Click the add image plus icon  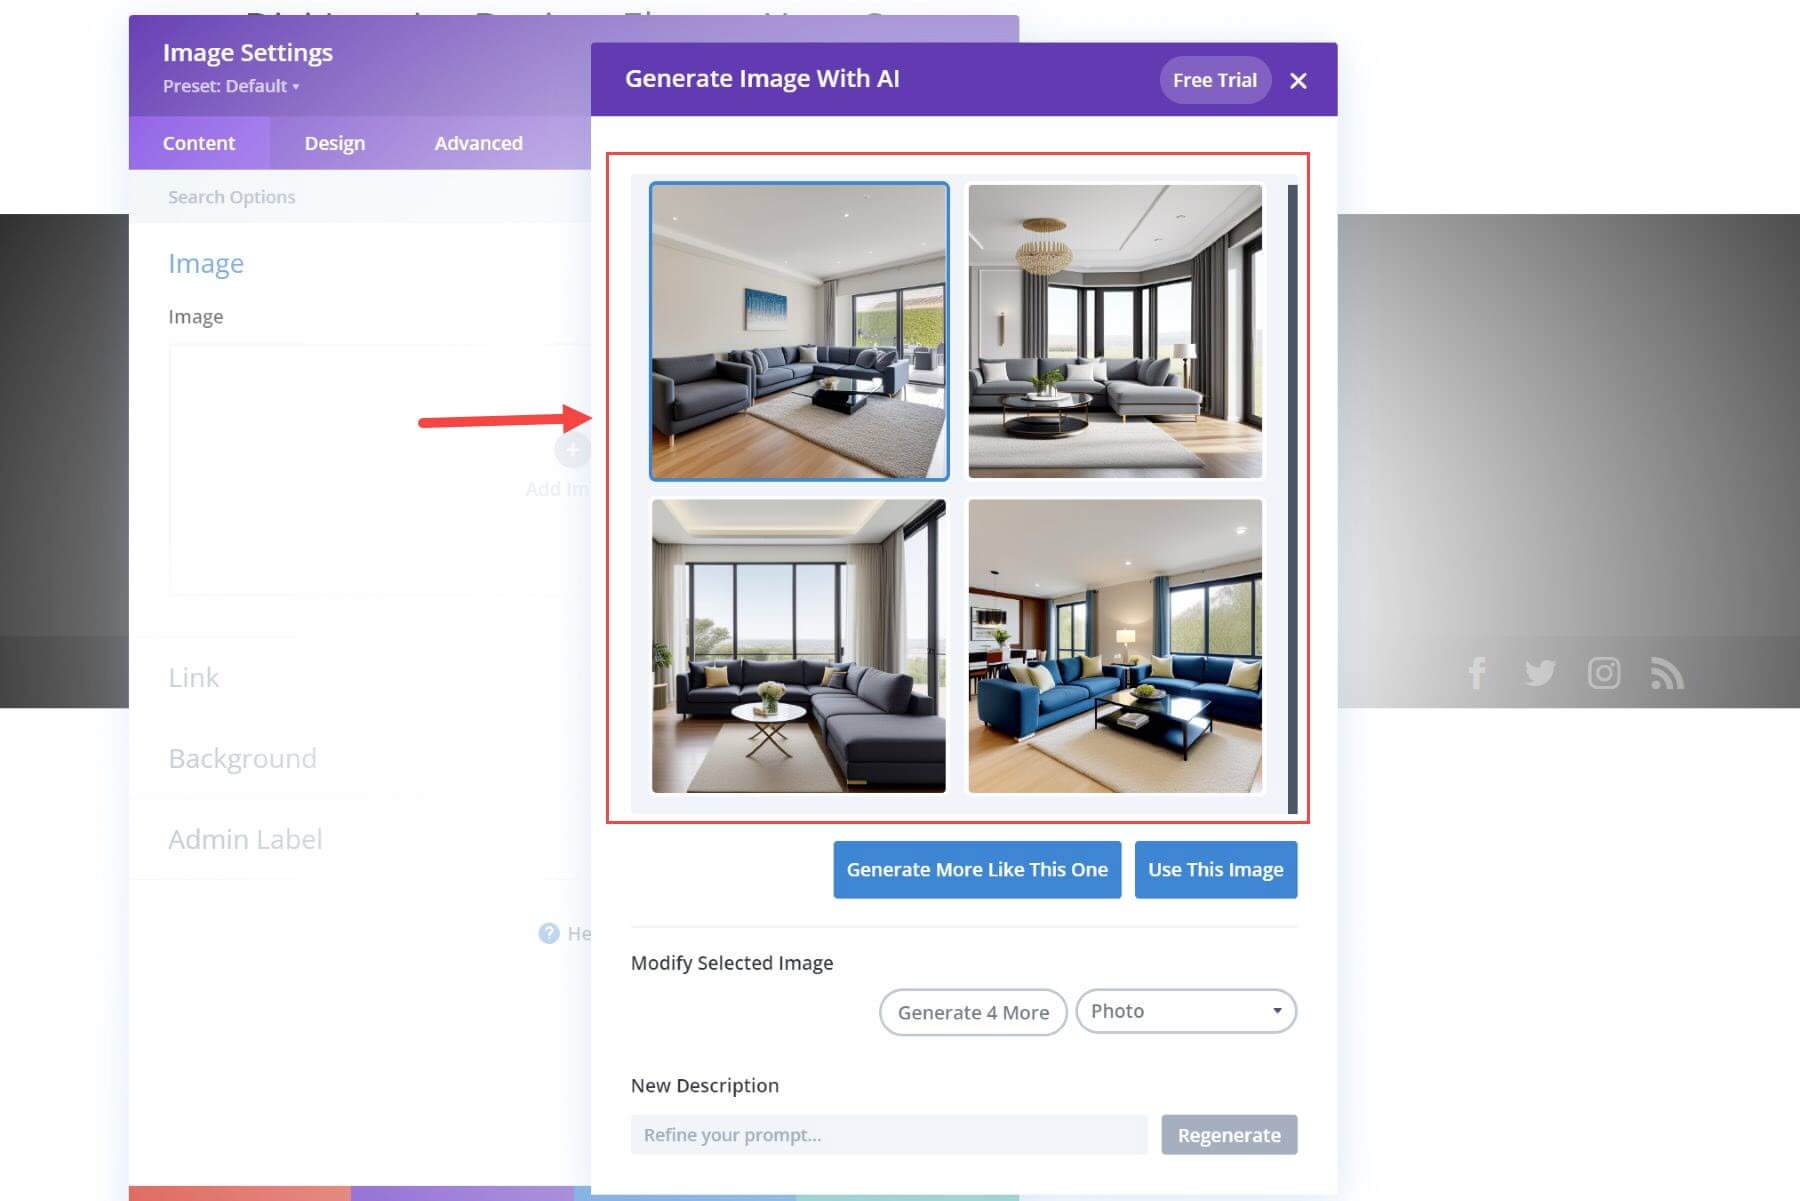[573, 451]
